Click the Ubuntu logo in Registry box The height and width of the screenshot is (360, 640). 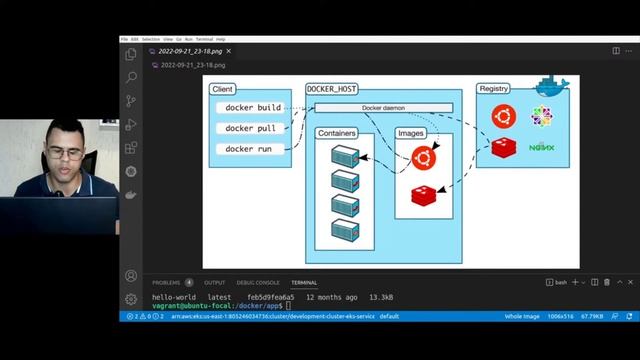point(504,116)
